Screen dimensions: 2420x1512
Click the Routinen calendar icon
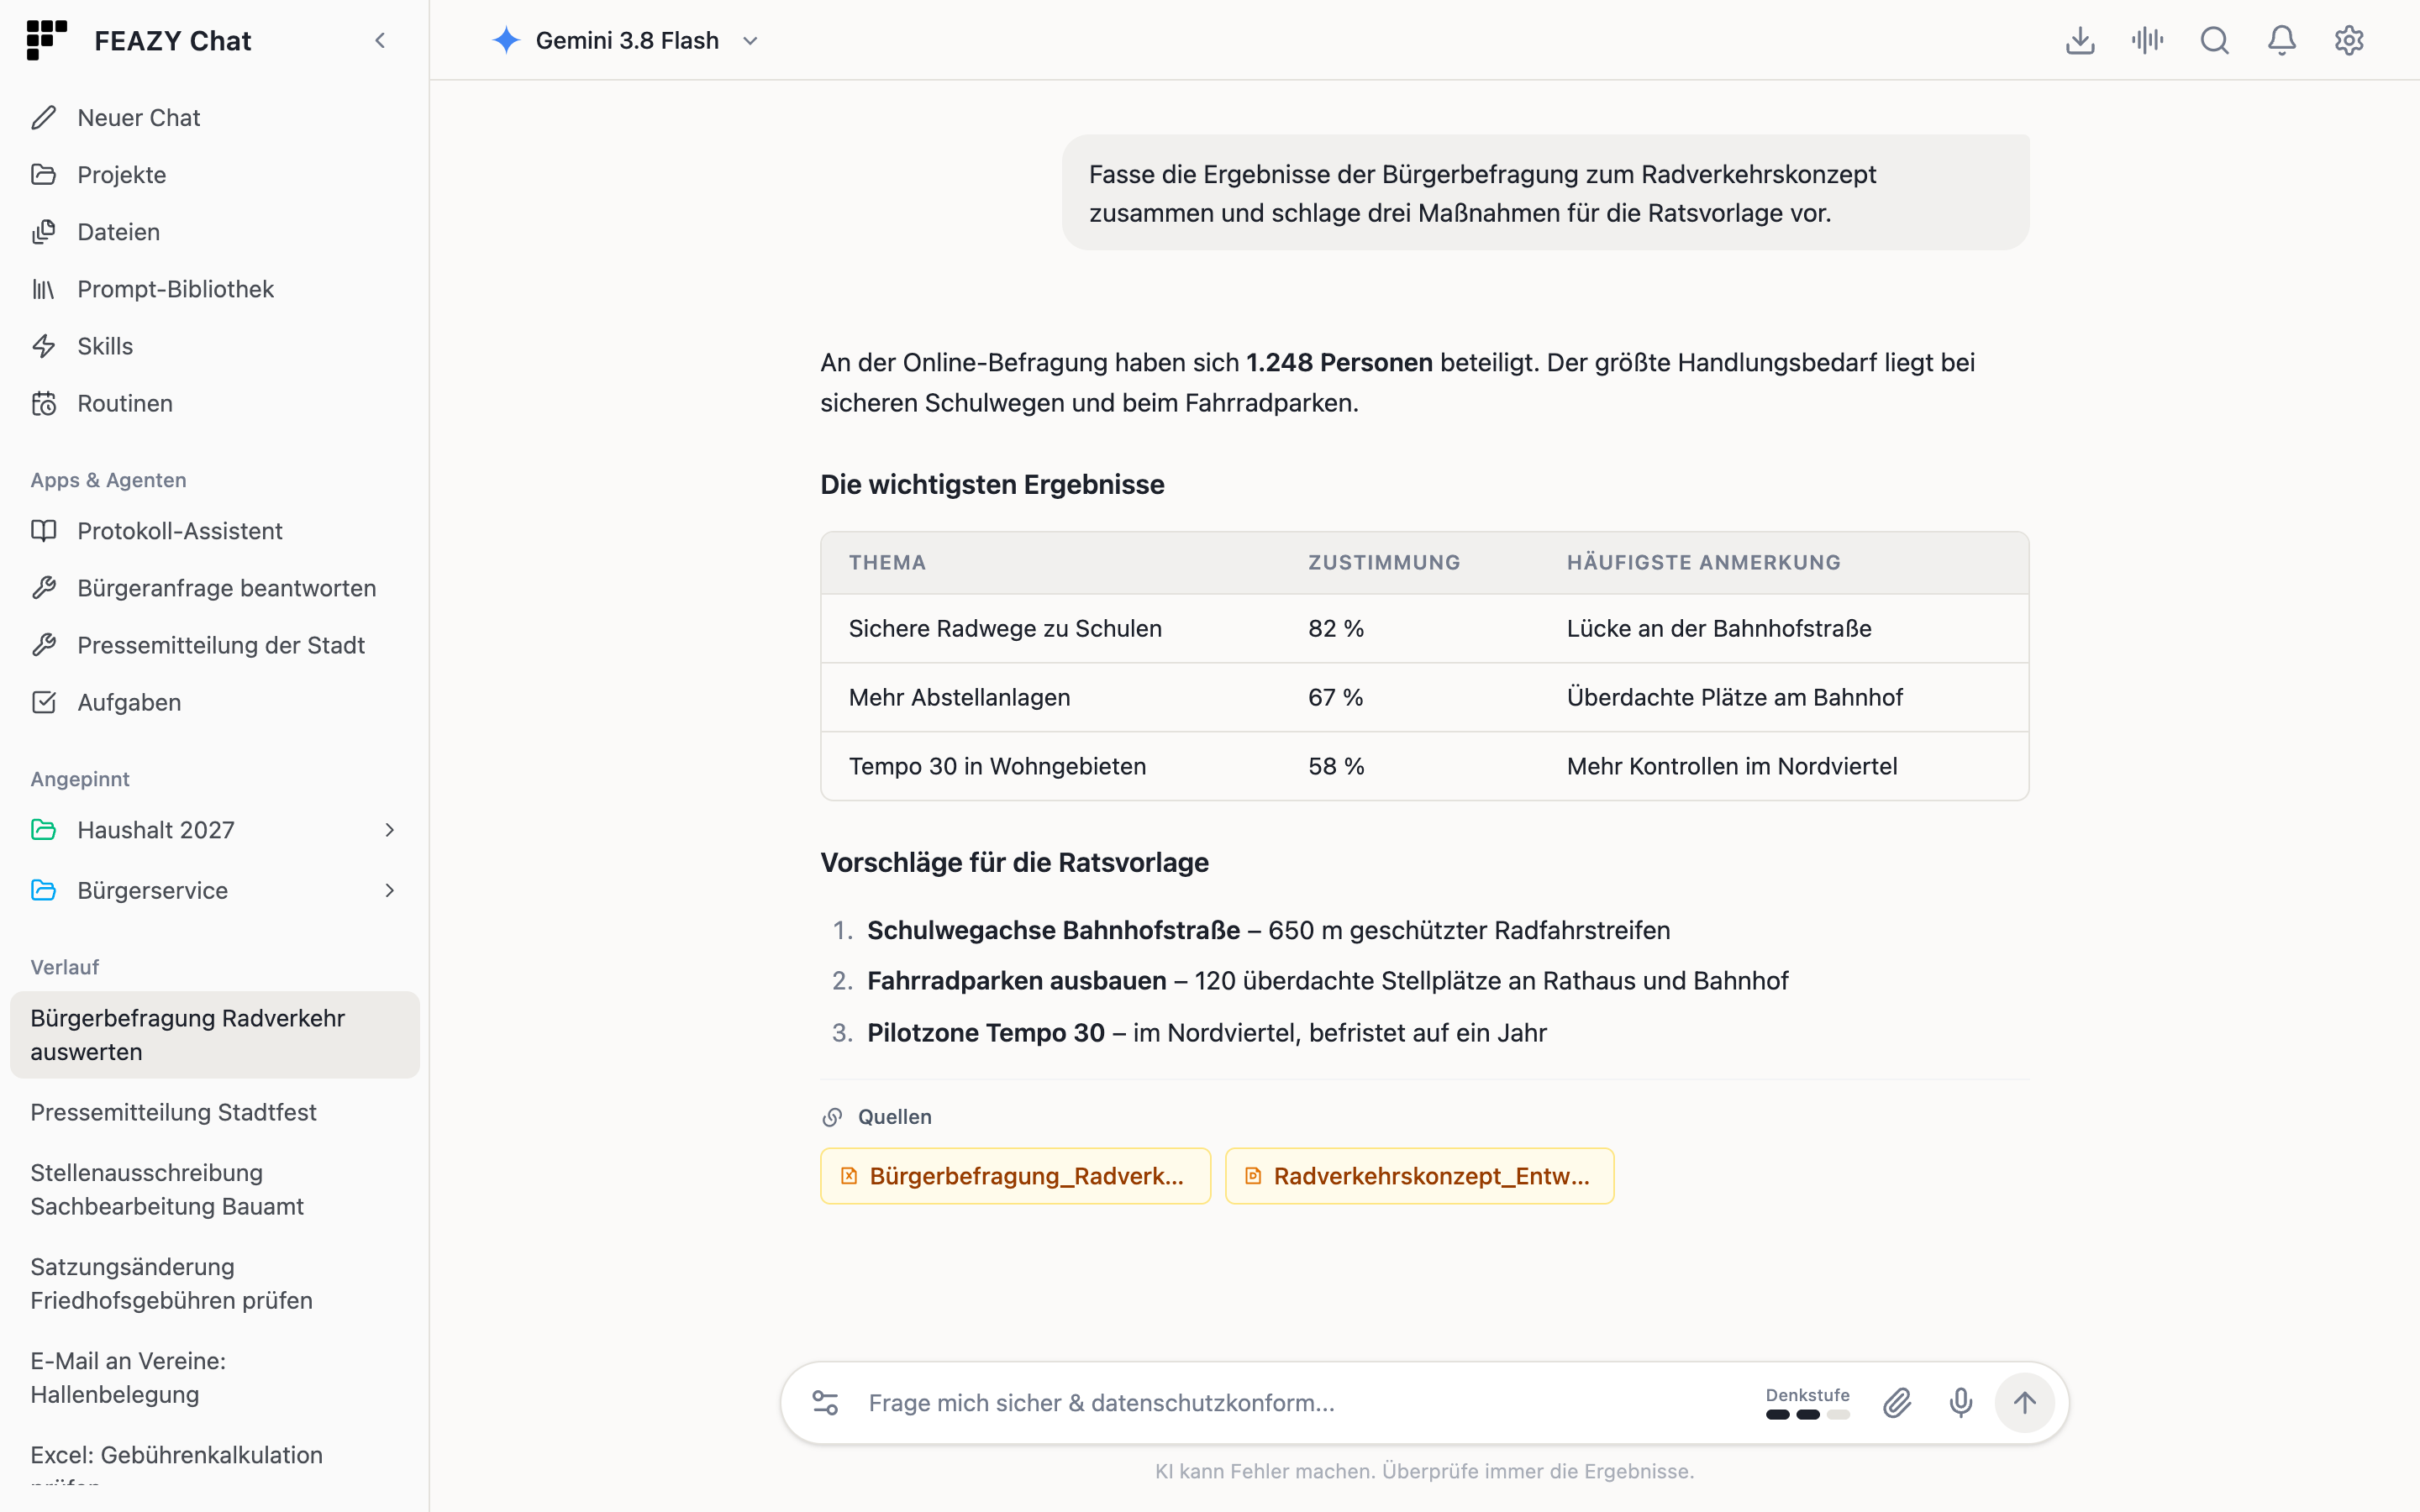44,403
